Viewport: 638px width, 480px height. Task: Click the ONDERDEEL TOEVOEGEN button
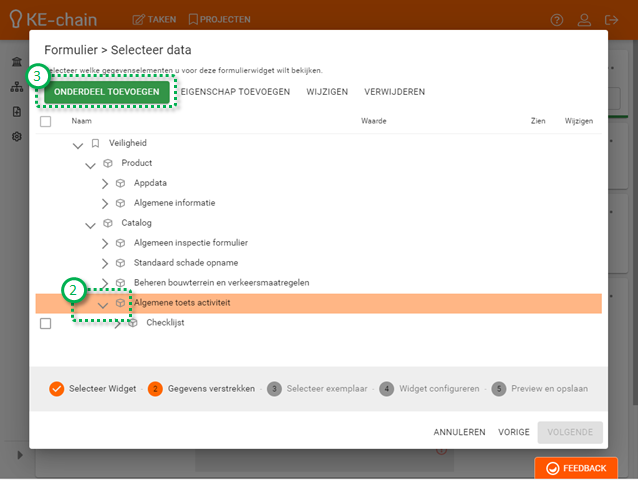105,91
